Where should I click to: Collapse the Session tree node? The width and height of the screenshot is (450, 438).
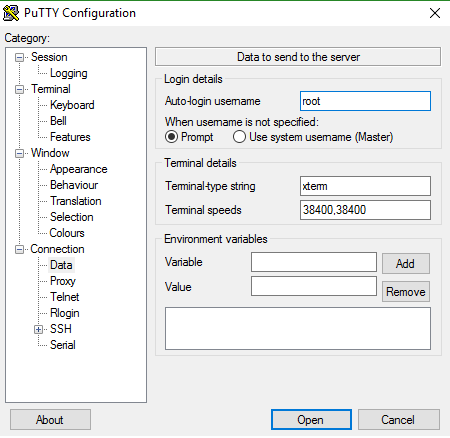click(20, 58)
